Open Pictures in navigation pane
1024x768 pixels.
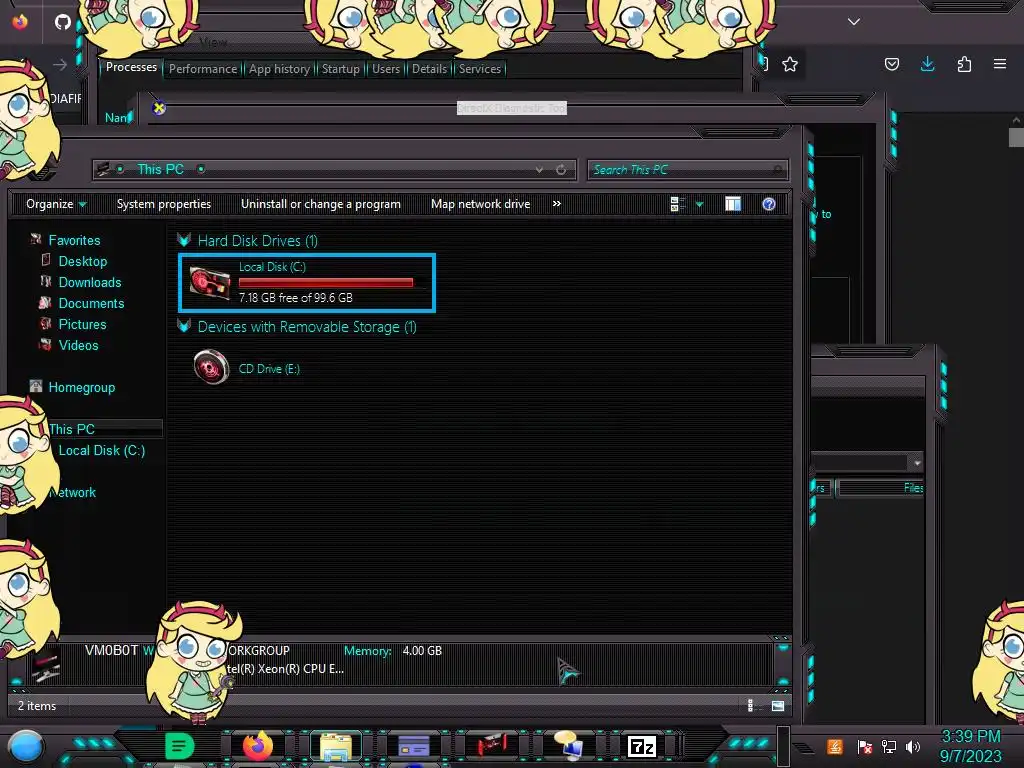[82, 324]
